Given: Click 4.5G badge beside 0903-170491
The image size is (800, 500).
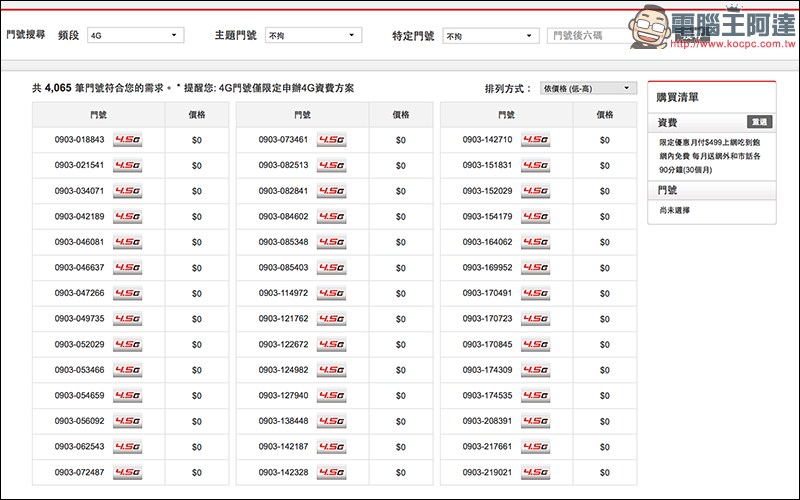Looking at the screenshot, I should (x=536, y=293).
